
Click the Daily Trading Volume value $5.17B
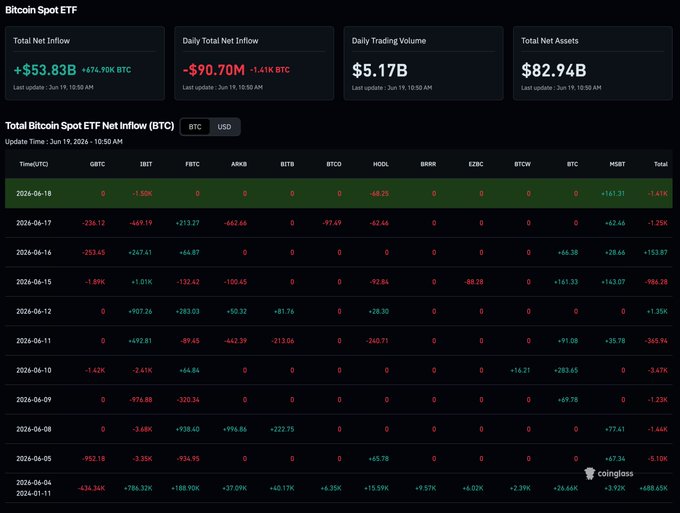(380, 70)
